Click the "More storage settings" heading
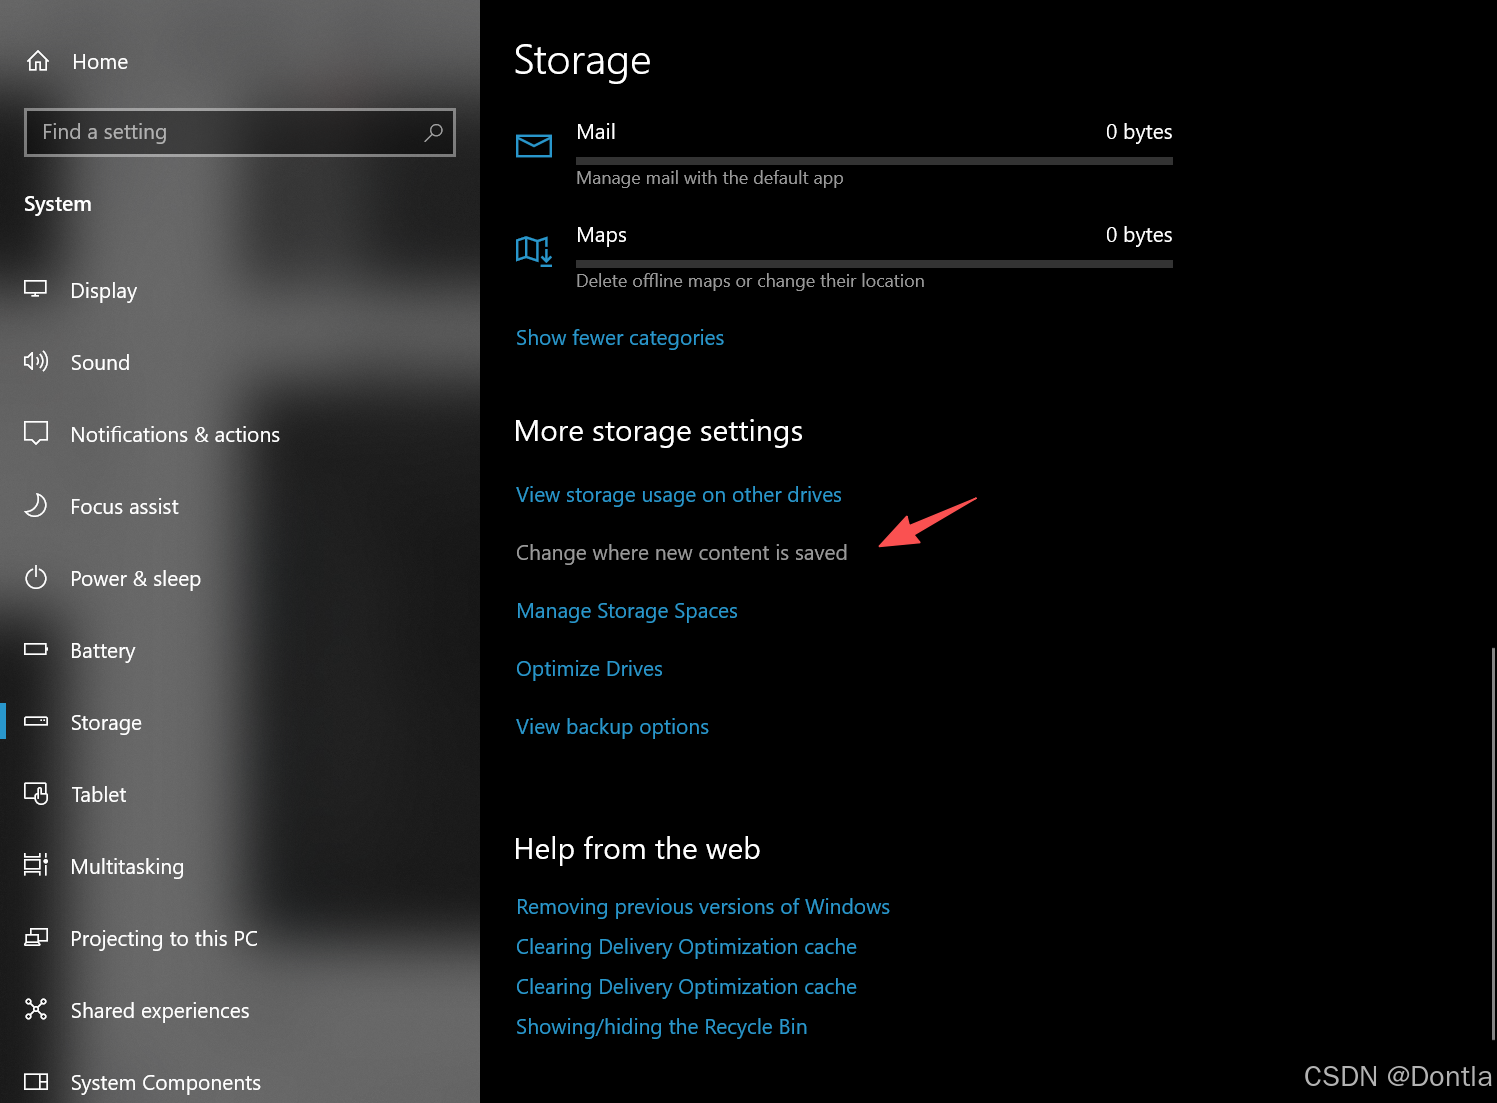Screen dimensions: 1497x1103 [658, 431]
